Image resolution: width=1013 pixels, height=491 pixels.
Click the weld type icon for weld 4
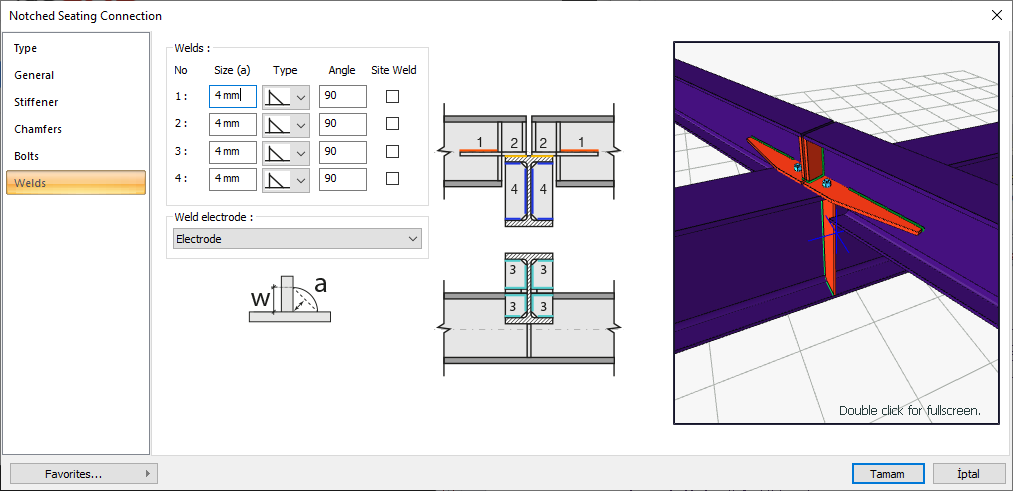[277, 180]
